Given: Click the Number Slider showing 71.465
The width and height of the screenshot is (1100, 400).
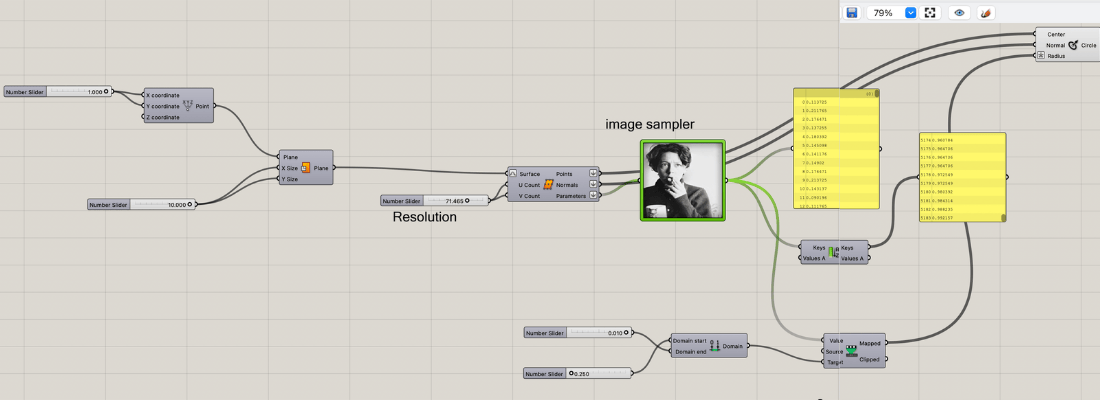Looking at the screenshot, I should tap(435, 201).
